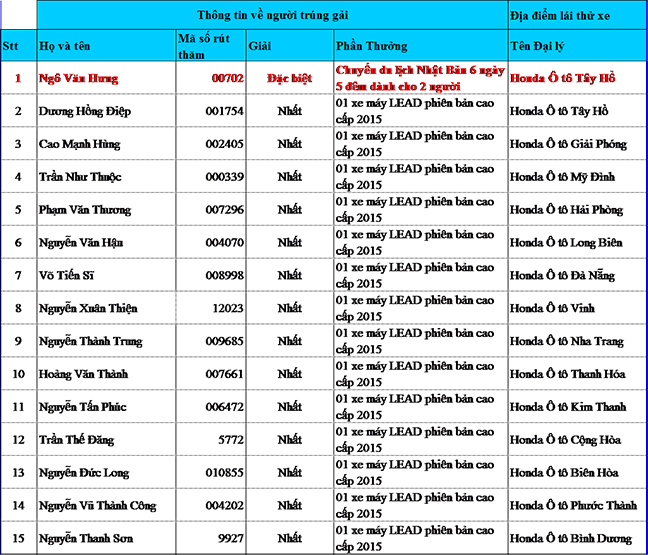Select 'Nhất' prize cell in Võ Tiến Sĩ row
The image size is (648, 555).
coord(290,275)
